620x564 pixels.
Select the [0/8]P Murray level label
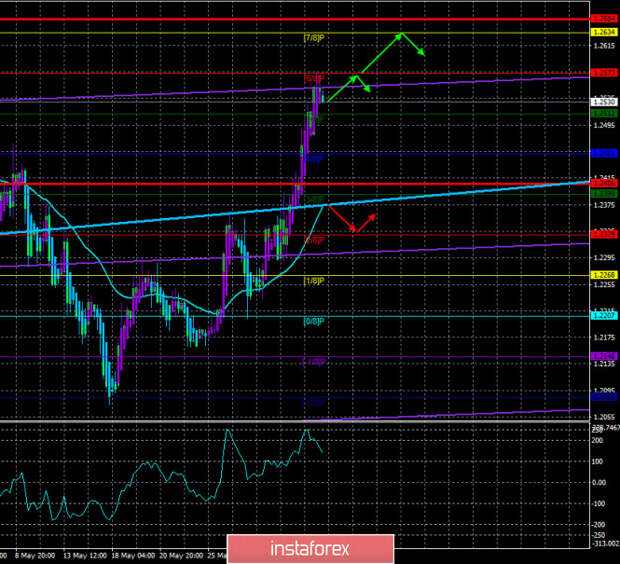pos(314,321)
